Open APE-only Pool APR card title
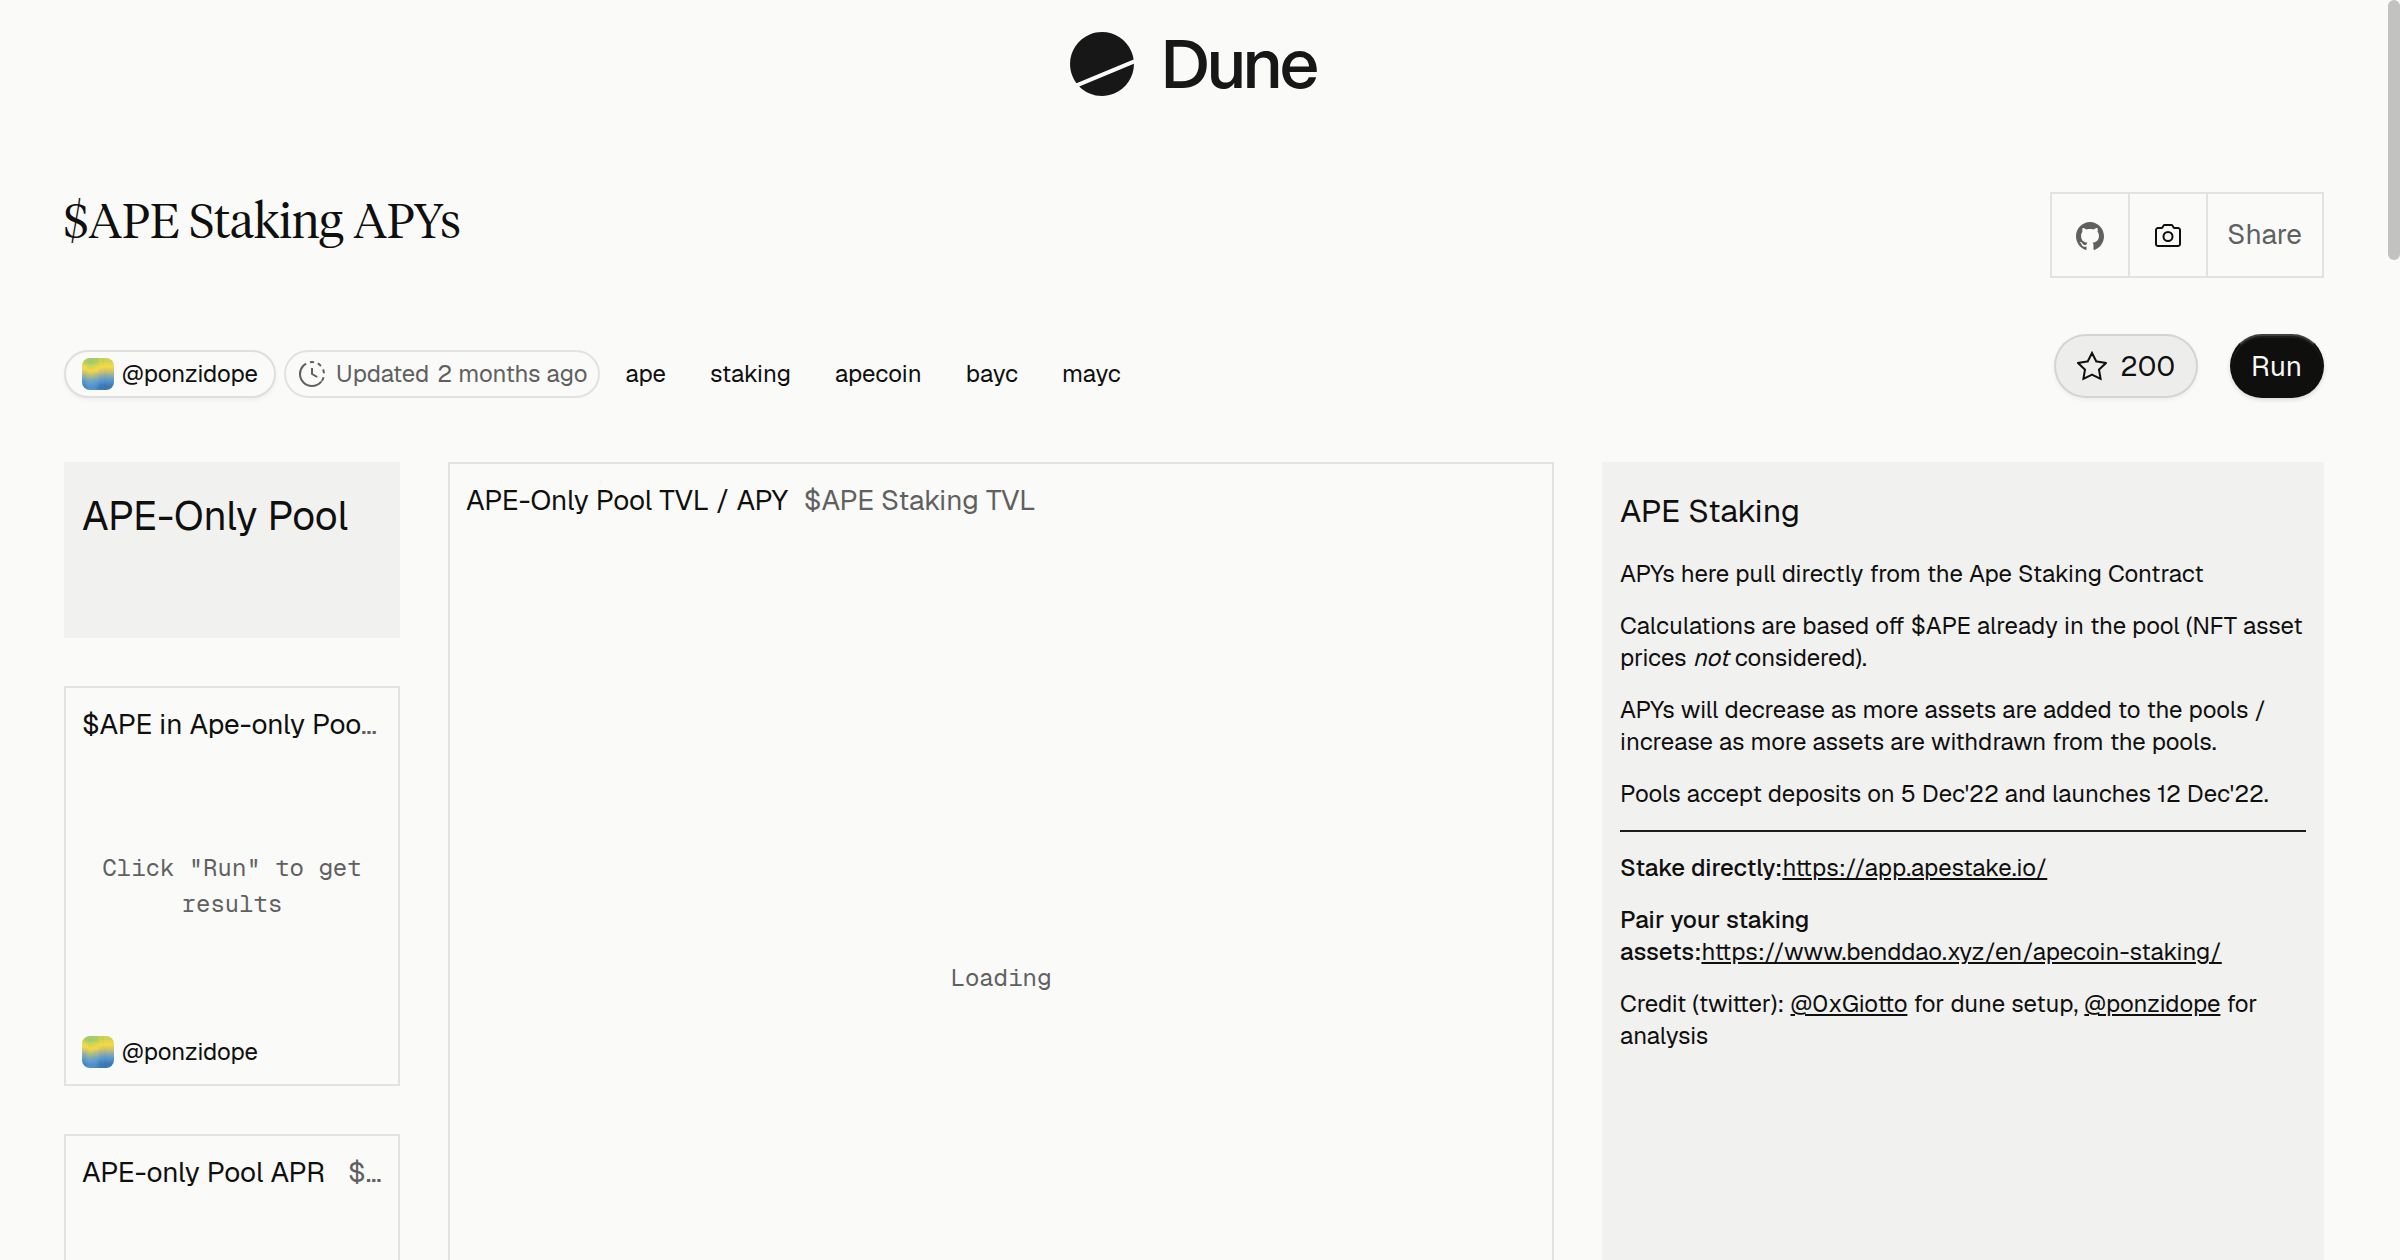The height and width of the screenshot is (1260, 2400). point(203,1172)
